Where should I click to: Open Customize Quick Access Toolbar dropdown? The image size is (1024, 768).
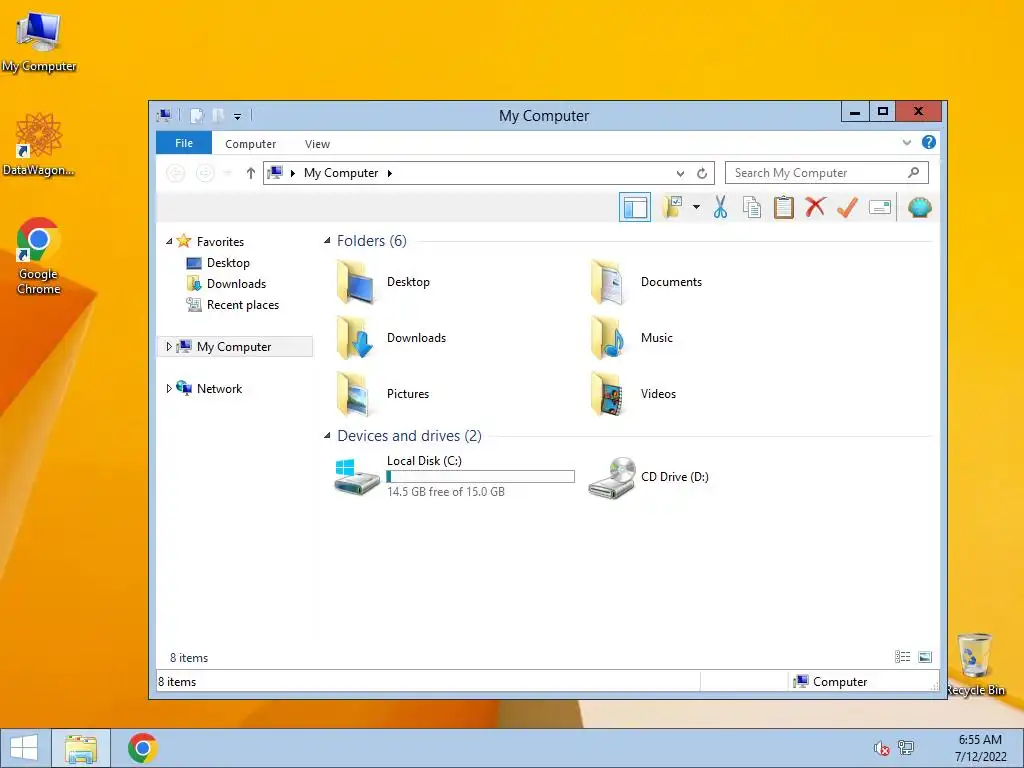pos(238,116)
